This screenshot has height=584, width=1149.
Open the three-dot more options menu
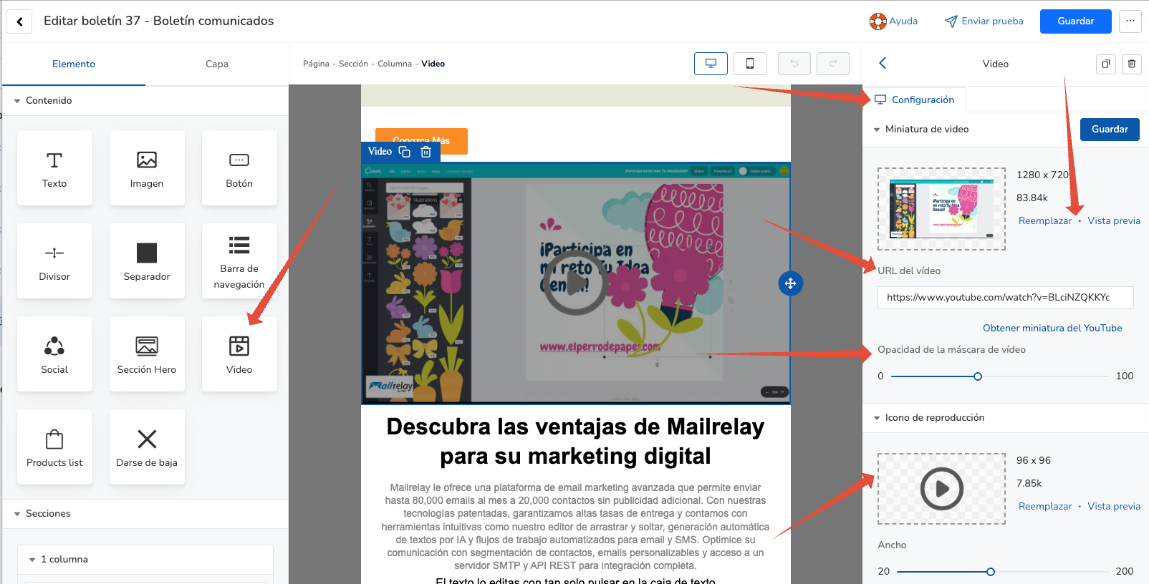point(1129,21)
